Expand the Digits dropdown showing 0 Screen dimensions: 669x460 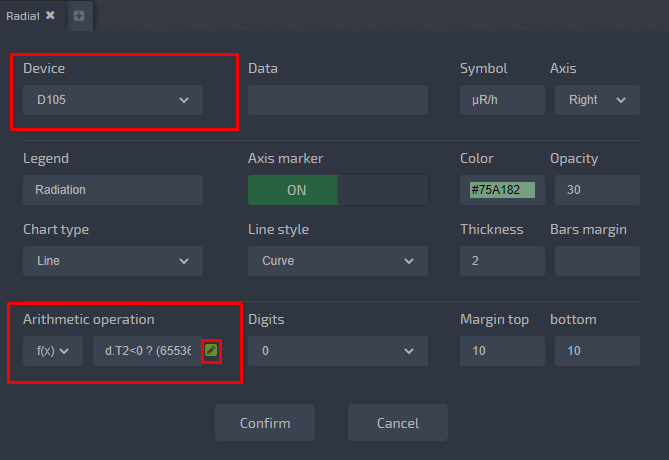(337, 351)
